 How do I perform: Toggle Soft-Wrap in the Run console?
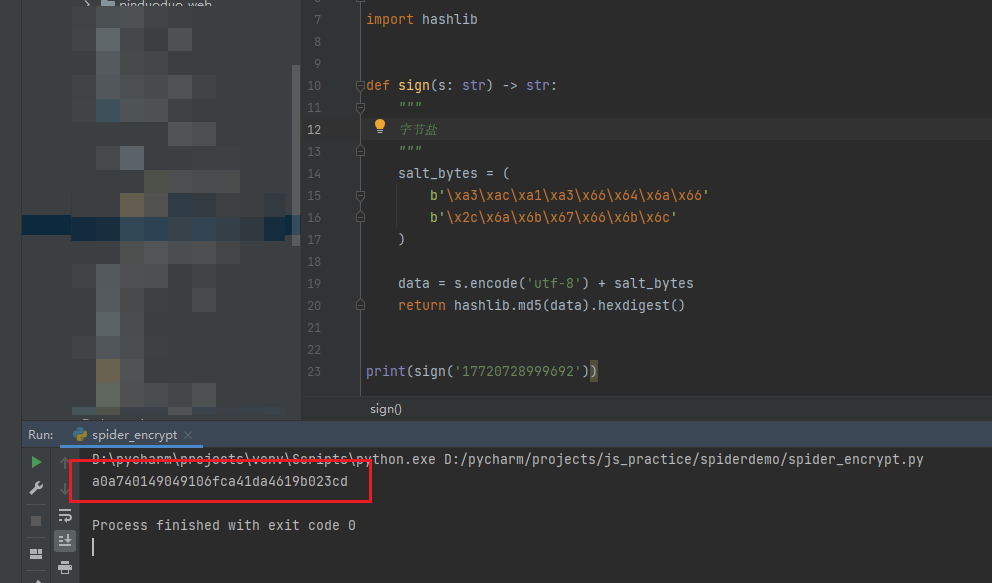click(65, 515)
